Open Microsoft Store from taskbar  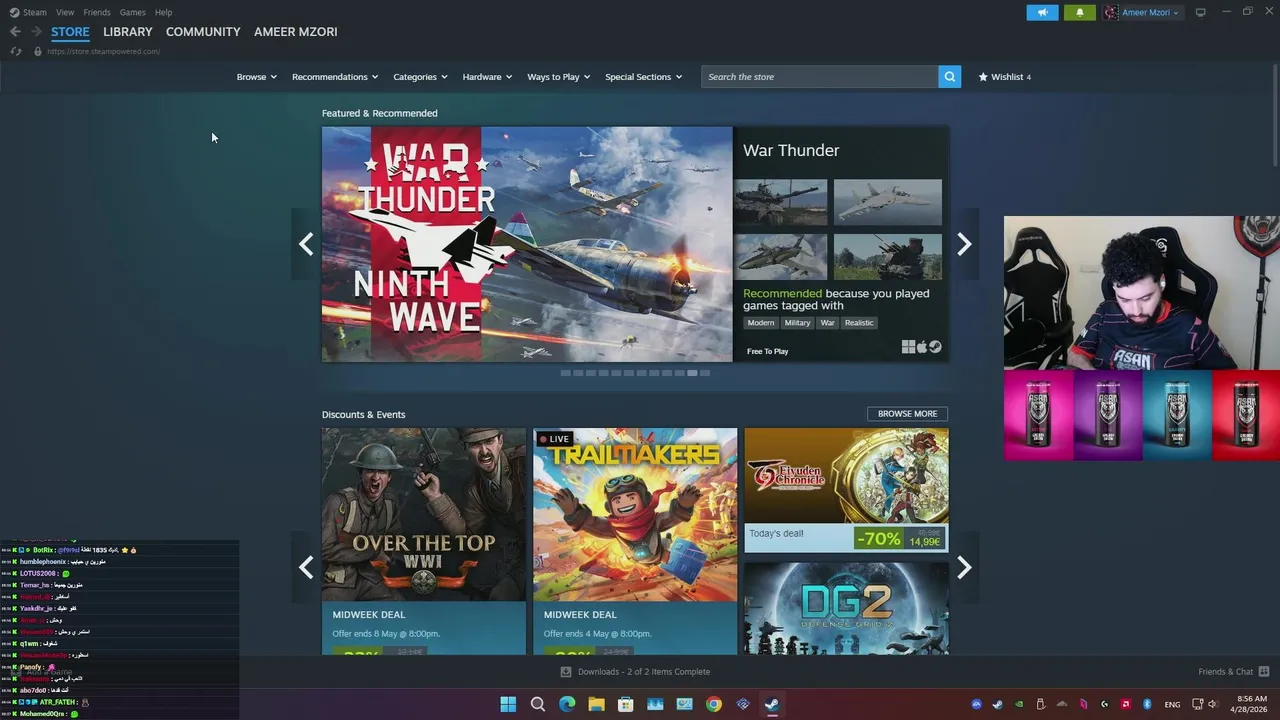coord(626,704)
